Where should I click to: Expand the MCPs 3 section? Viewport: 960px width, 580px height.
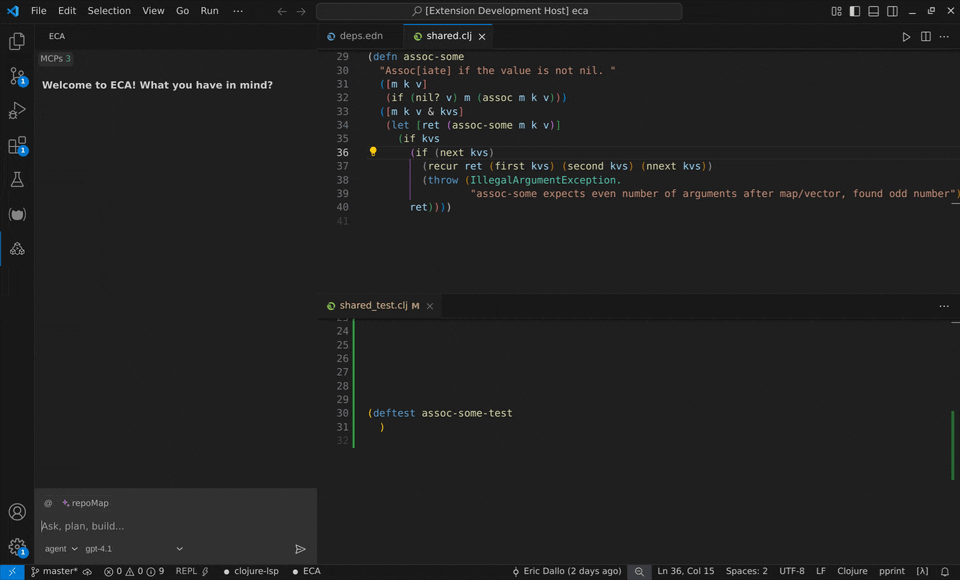point(55,58)
